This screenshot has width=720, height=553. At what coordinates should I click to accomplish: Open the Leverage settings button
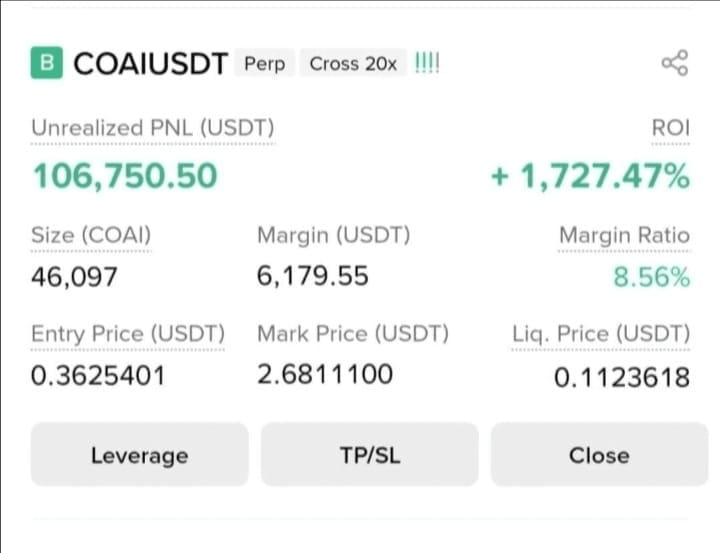pos(140,455)
